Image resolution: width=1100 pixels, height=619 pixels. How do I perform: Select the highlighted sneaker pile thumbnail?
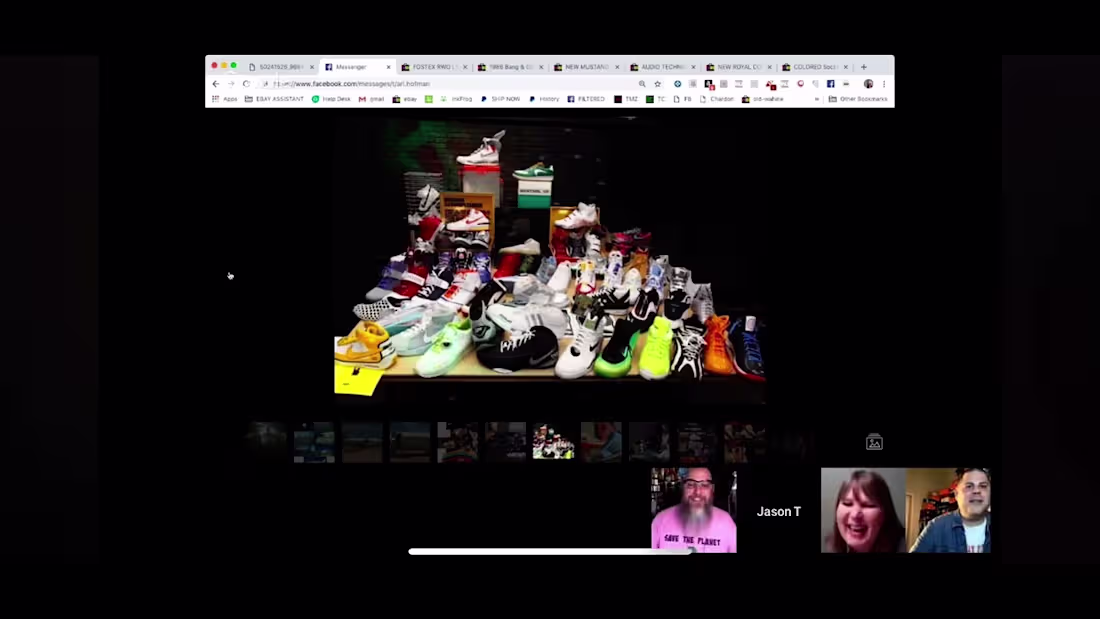pyautogui.click(x=554, y=442)
